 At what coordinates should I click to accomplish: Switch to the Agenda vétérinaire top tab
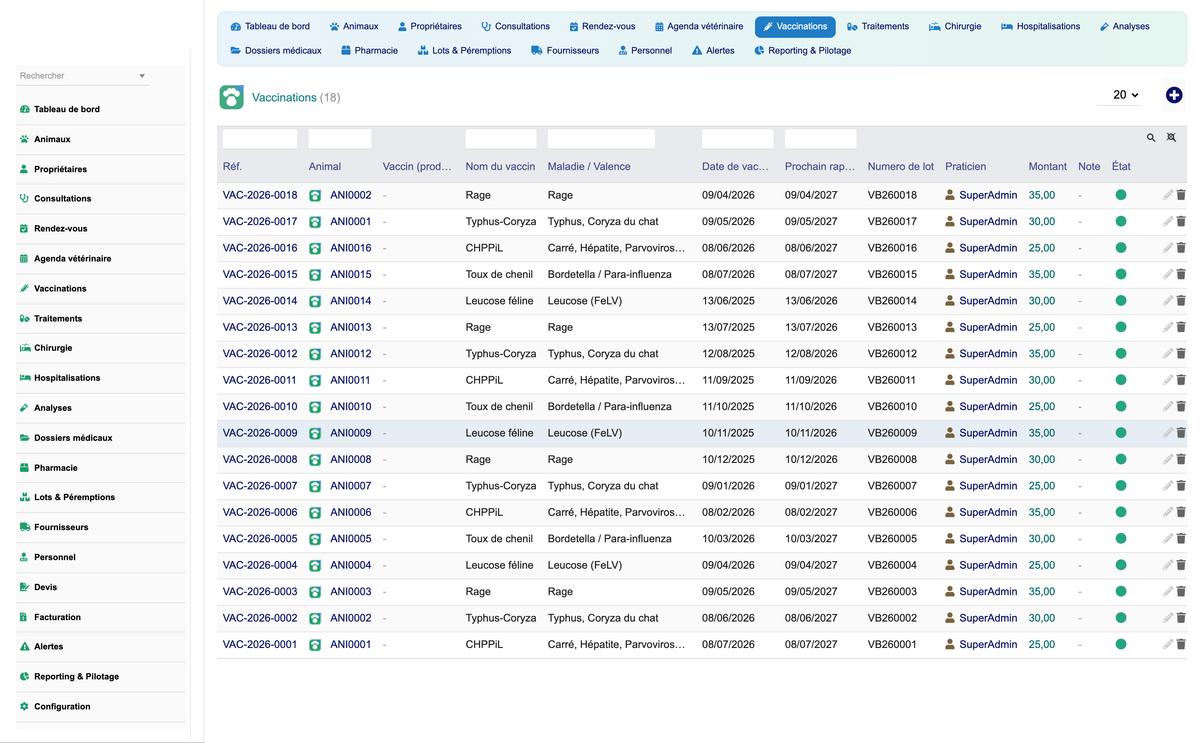699,26
